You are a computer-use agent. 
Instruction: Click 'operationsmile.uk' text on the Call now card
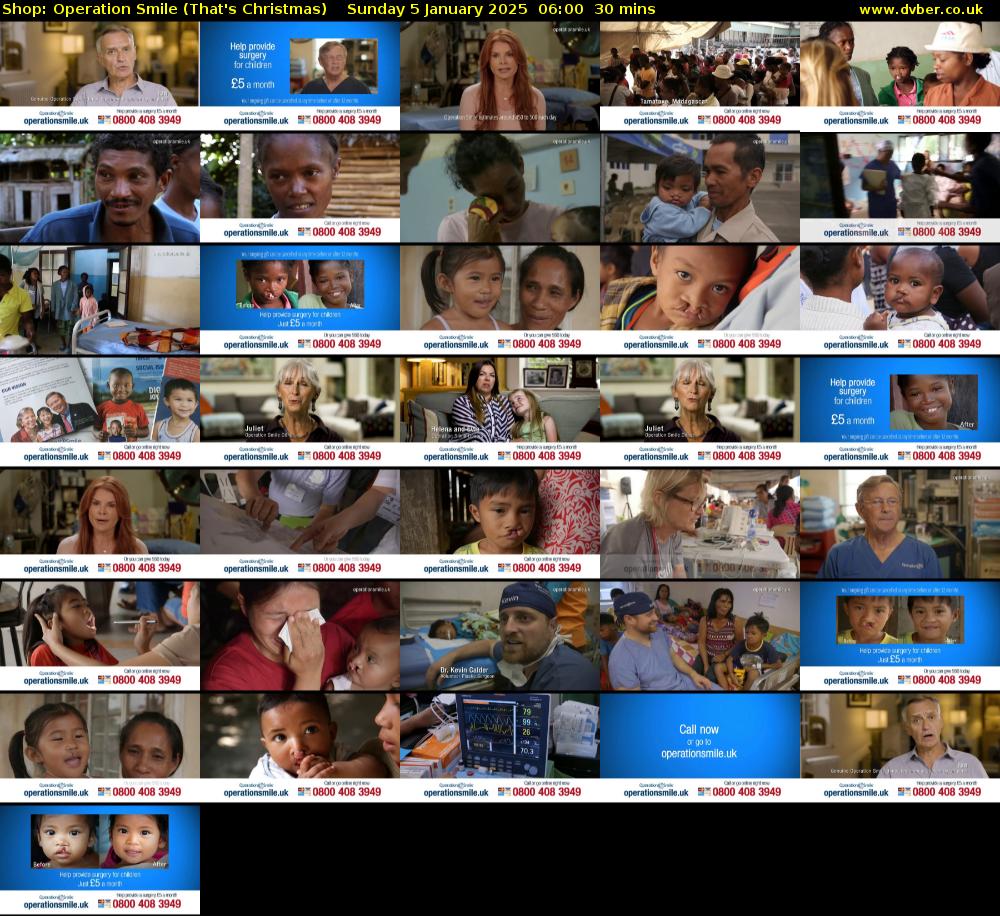pos(698,753)
